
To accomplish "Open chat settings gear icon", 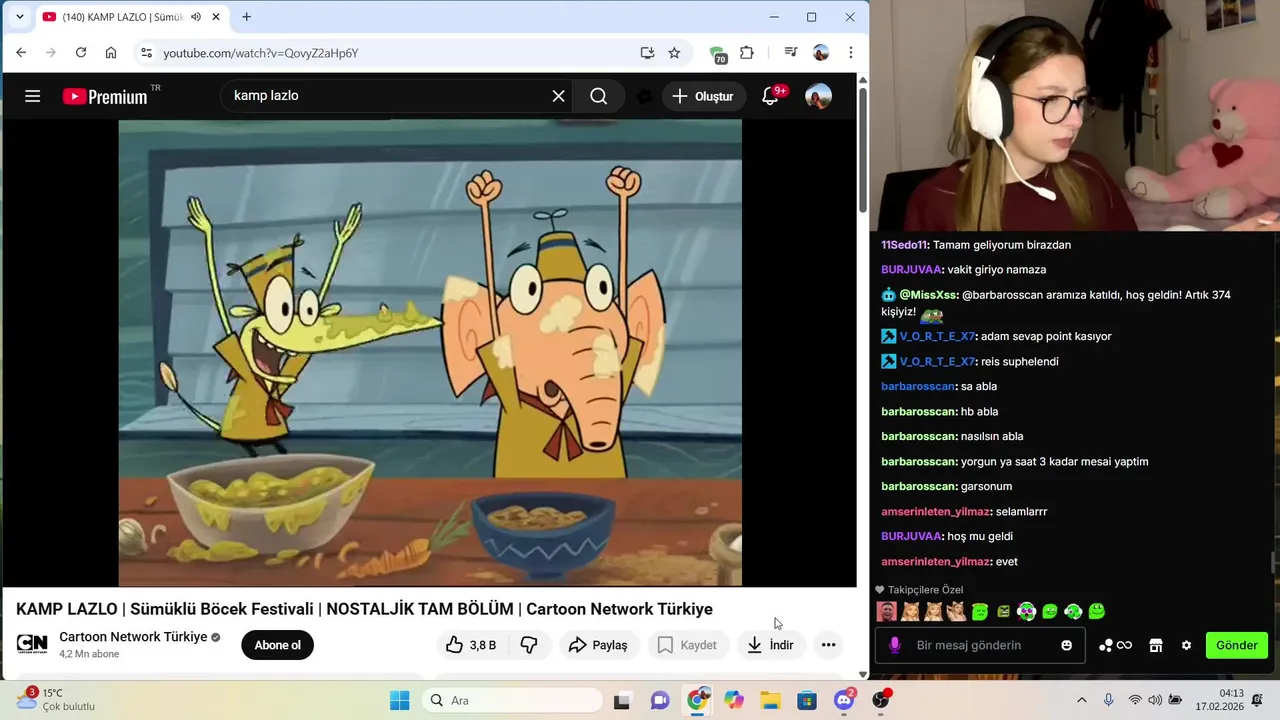I will pos(1186,645).
